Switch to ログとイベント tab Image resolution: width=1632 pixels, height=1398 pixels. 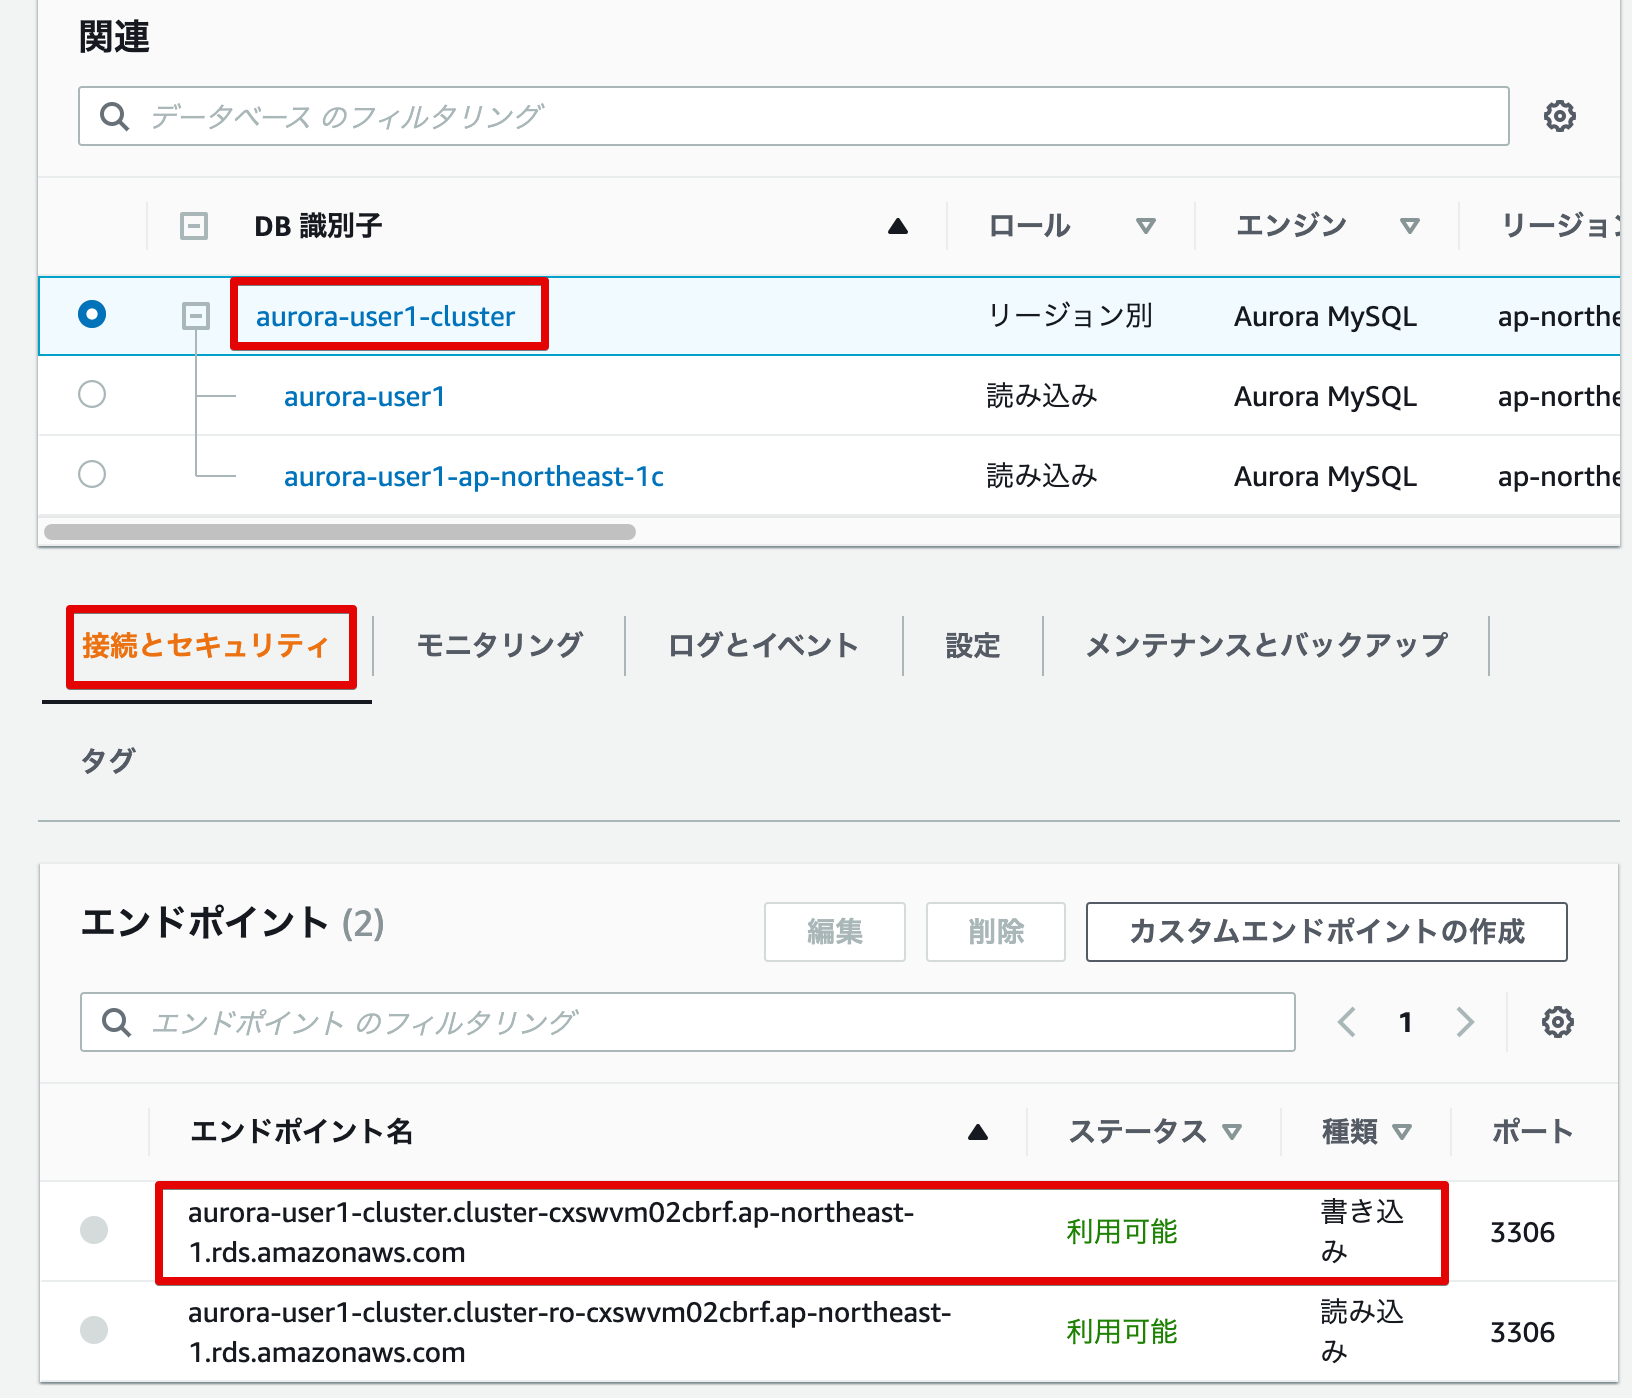[763, 646]
